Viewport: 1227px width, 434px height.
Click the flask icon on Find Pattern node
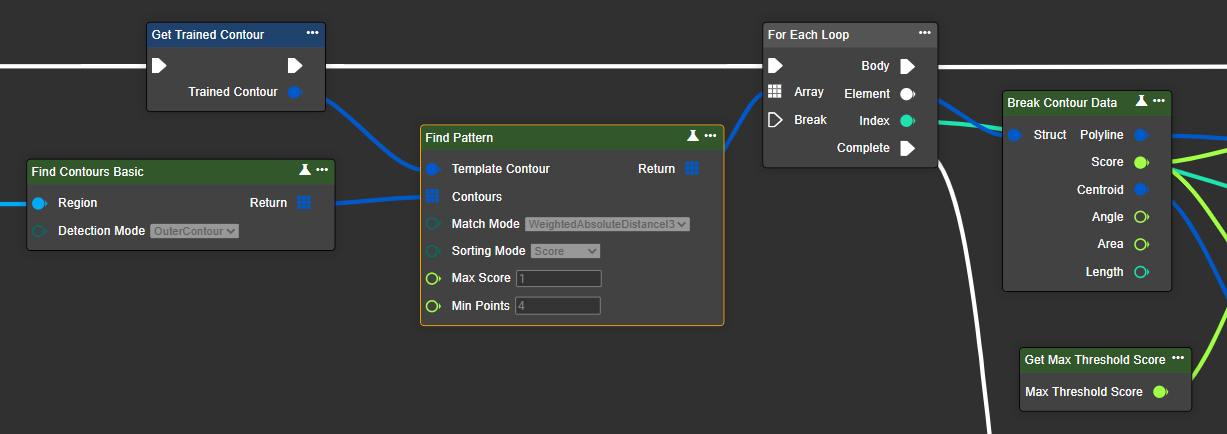(693, 136)
